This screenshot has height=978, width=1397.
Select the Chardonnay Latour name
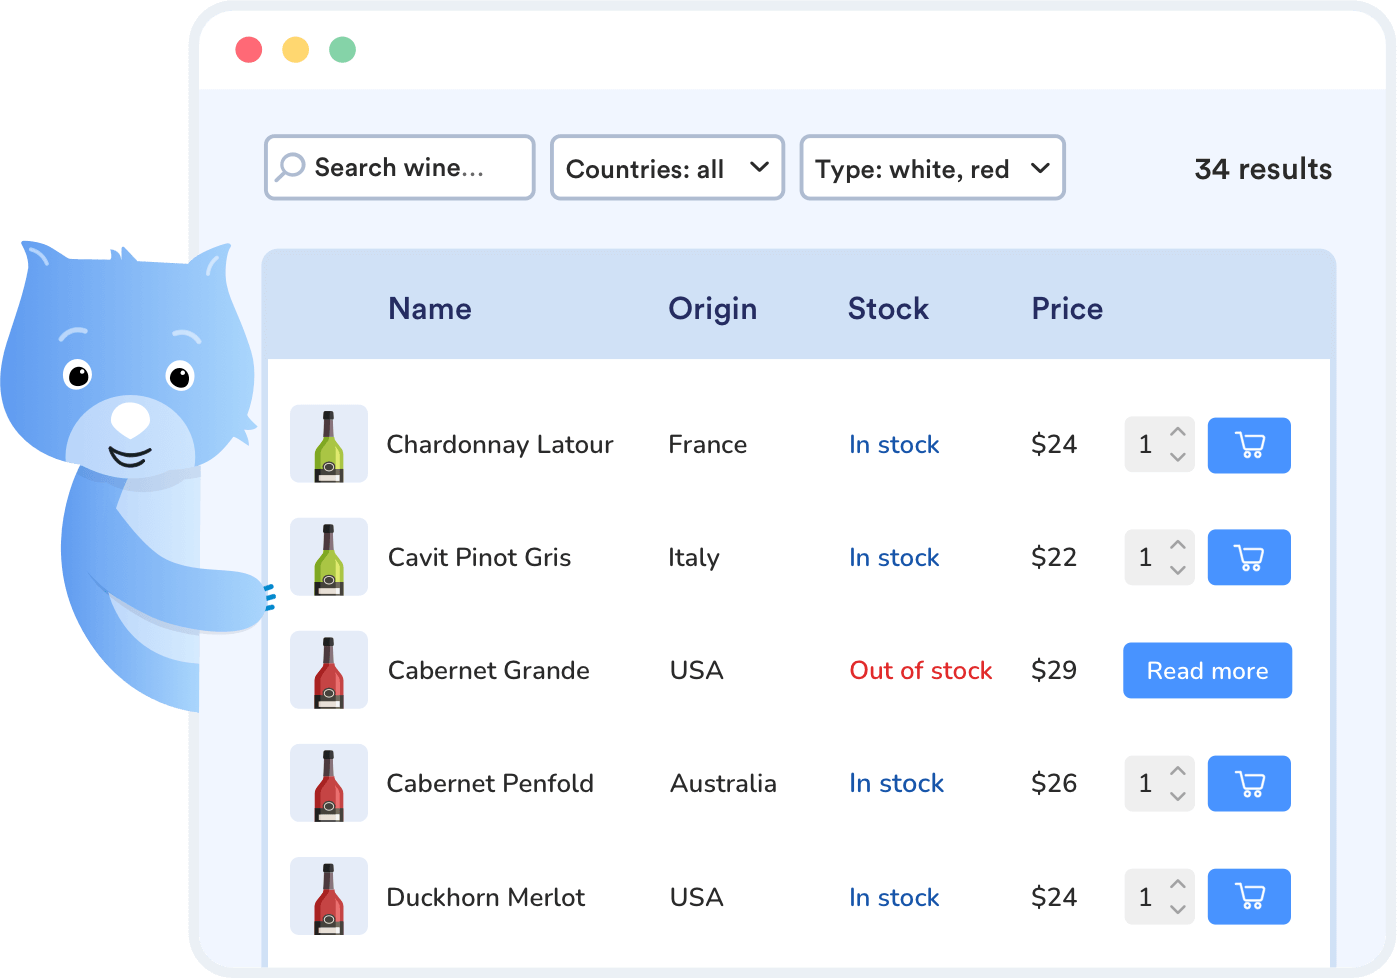point(500,444)
